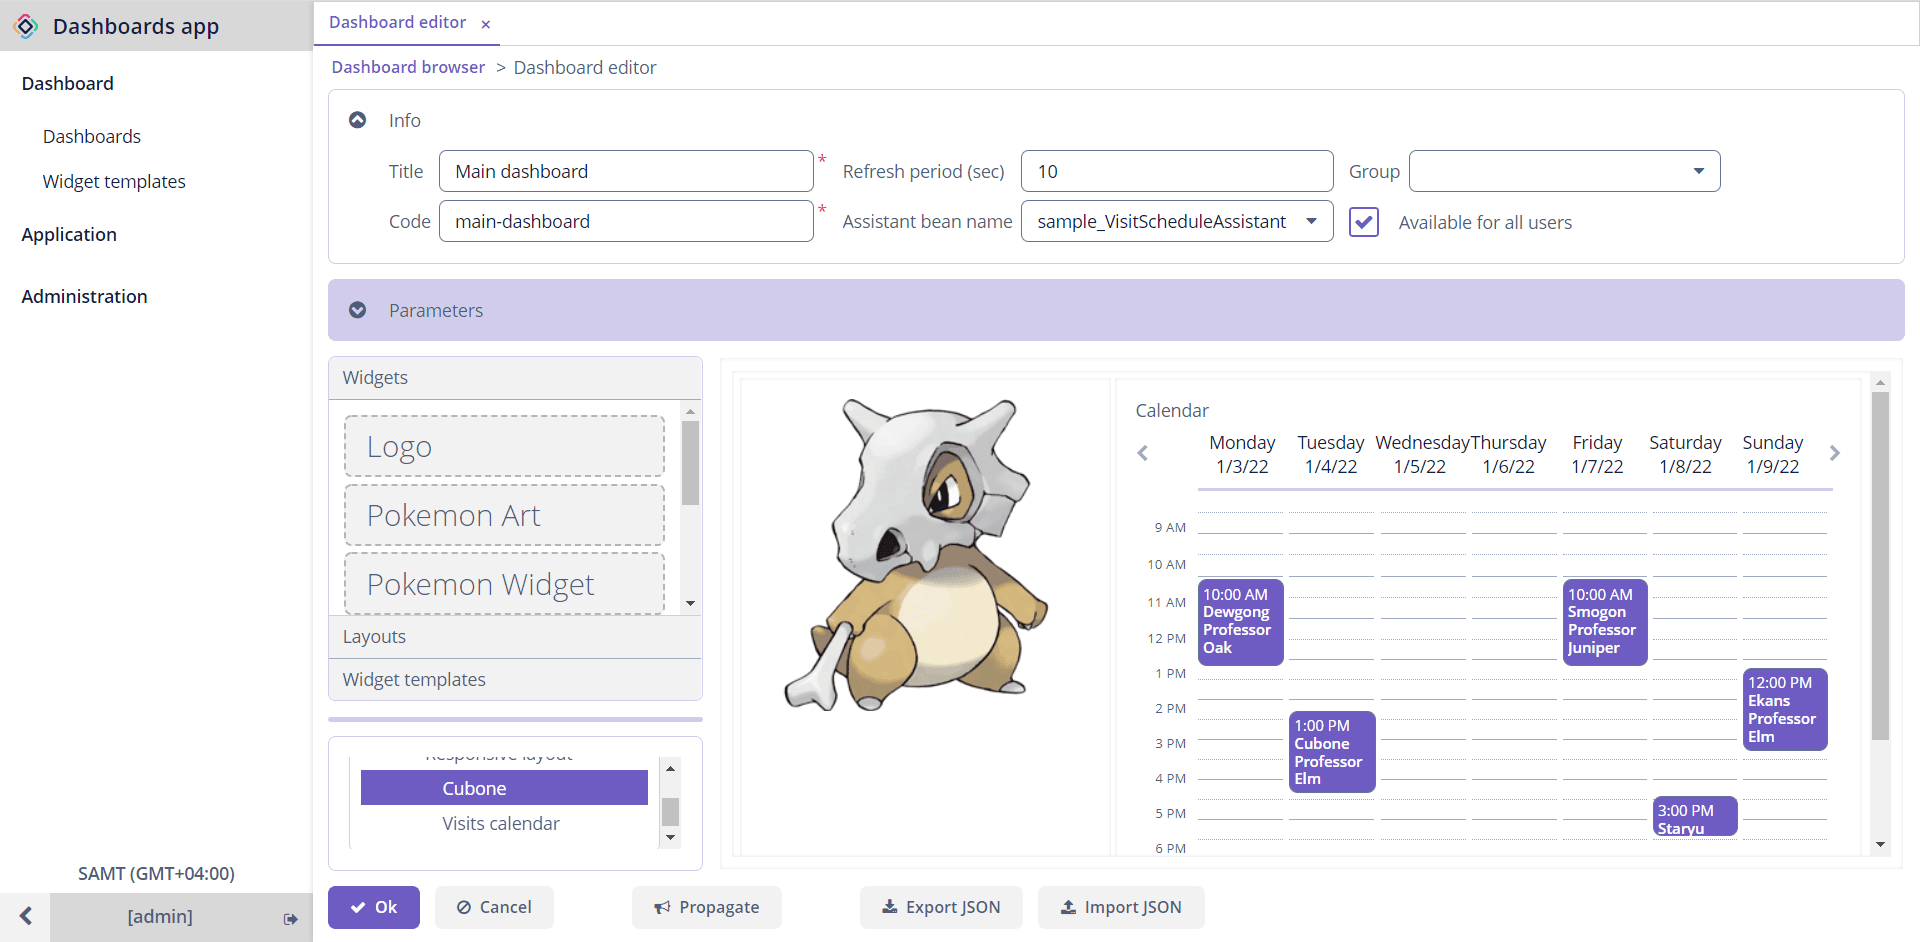Viewport: 1920px width, 942px height.
Task: Open the Ekans 12:00 PM calendar event
Action: point(1785,709)
